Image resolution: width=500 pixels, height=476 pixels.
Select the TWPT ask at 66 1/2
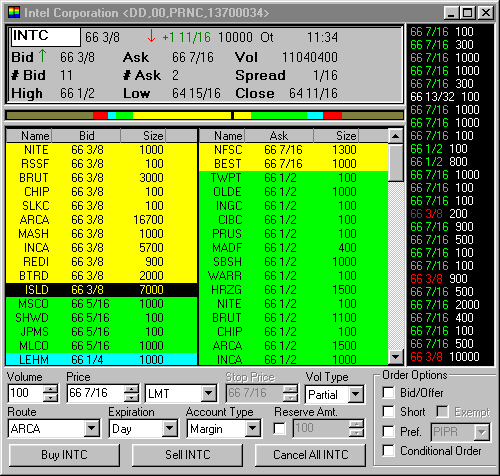tap(293, 178)
